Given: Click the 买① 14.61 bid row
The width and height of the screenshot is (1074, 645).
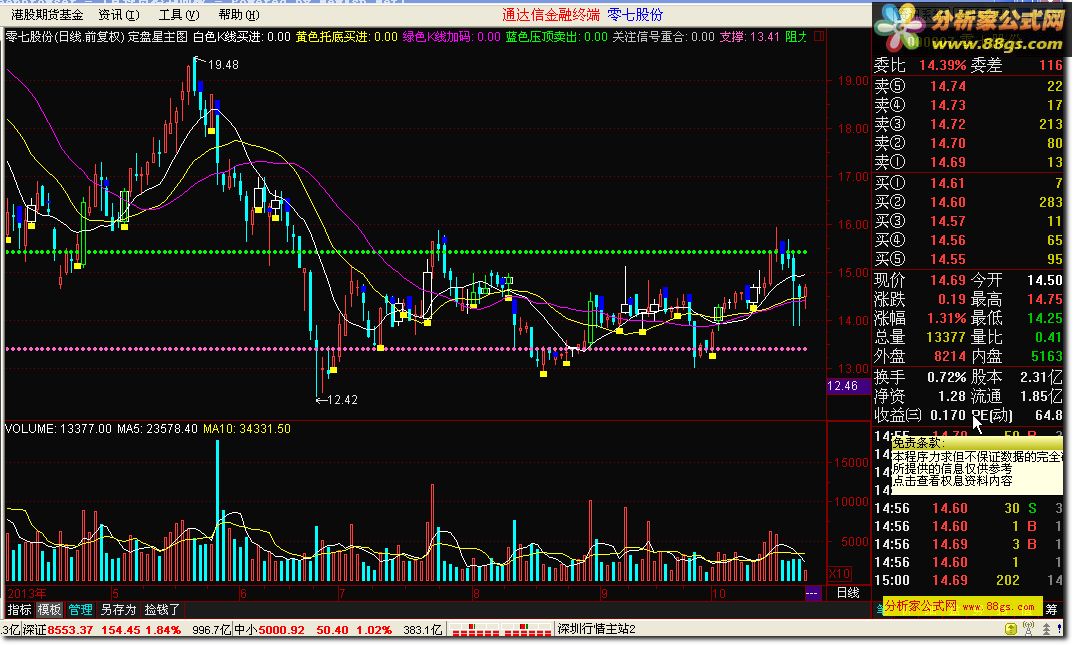Looking at the screenshot, I should [x=968, y=184].
